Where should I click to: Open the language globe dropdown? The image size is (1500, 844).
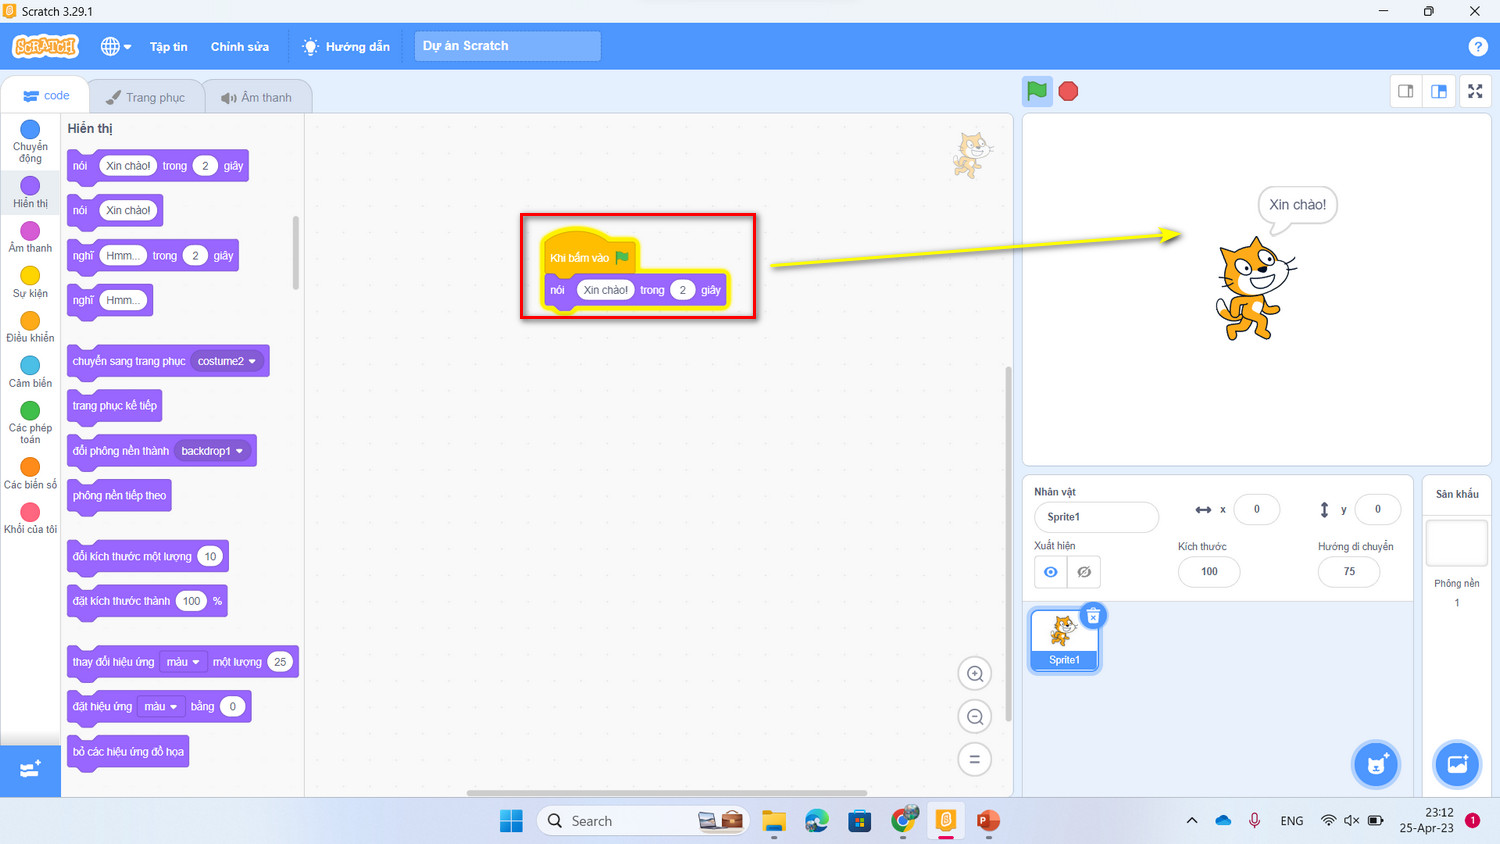tap(116, 46)
